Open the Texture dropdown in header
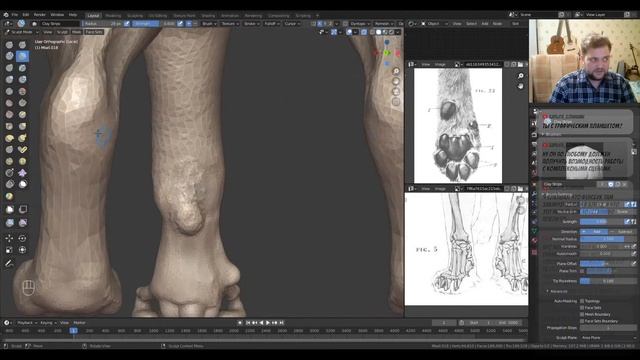 click(x=230, y=24)
